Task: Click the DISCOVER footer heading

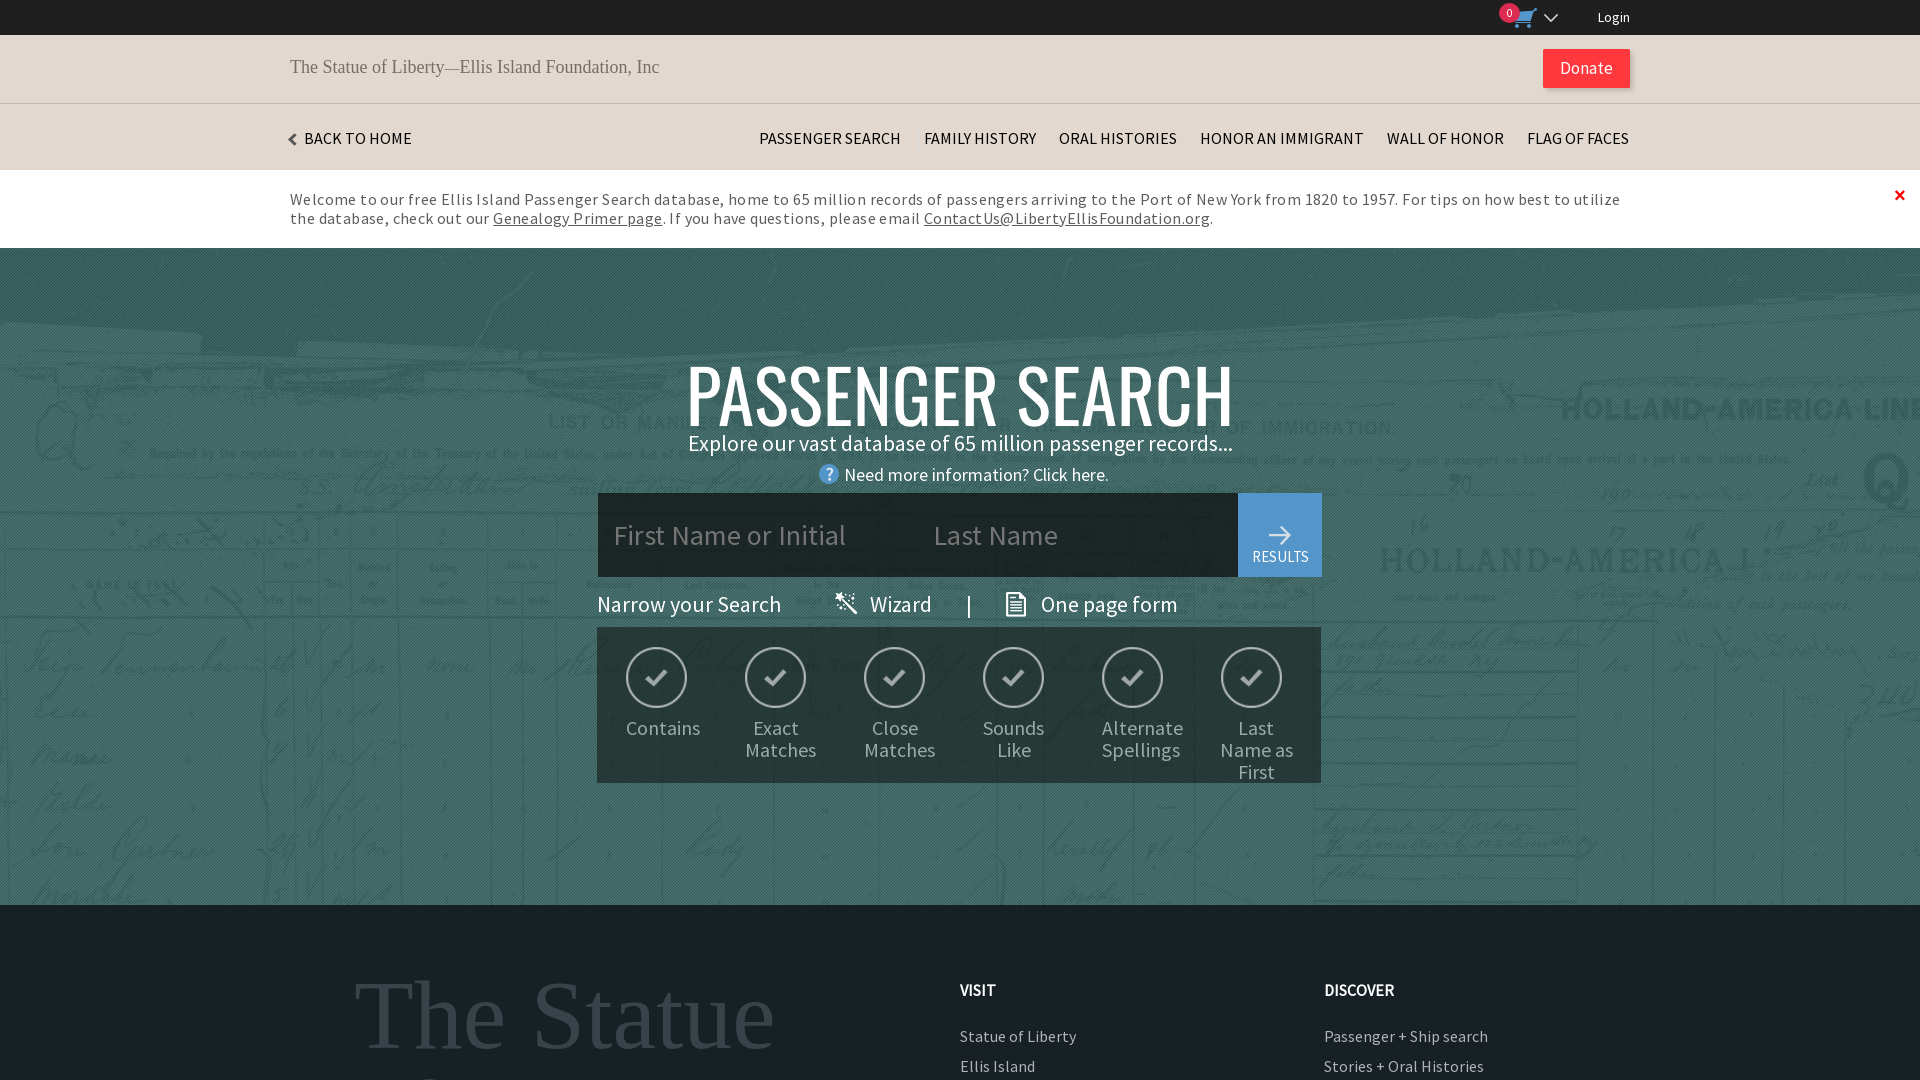Action: point(1359,990)
